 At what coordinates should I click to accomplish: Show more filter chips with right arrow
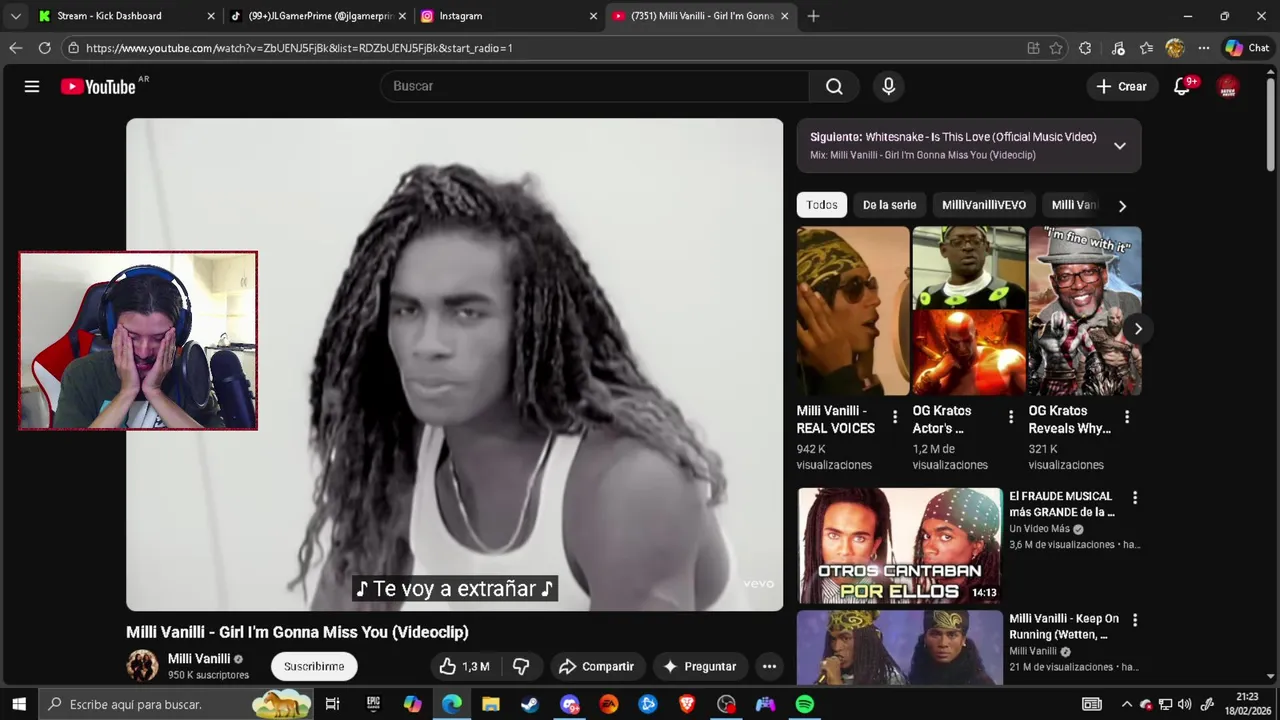[1122, 206]
